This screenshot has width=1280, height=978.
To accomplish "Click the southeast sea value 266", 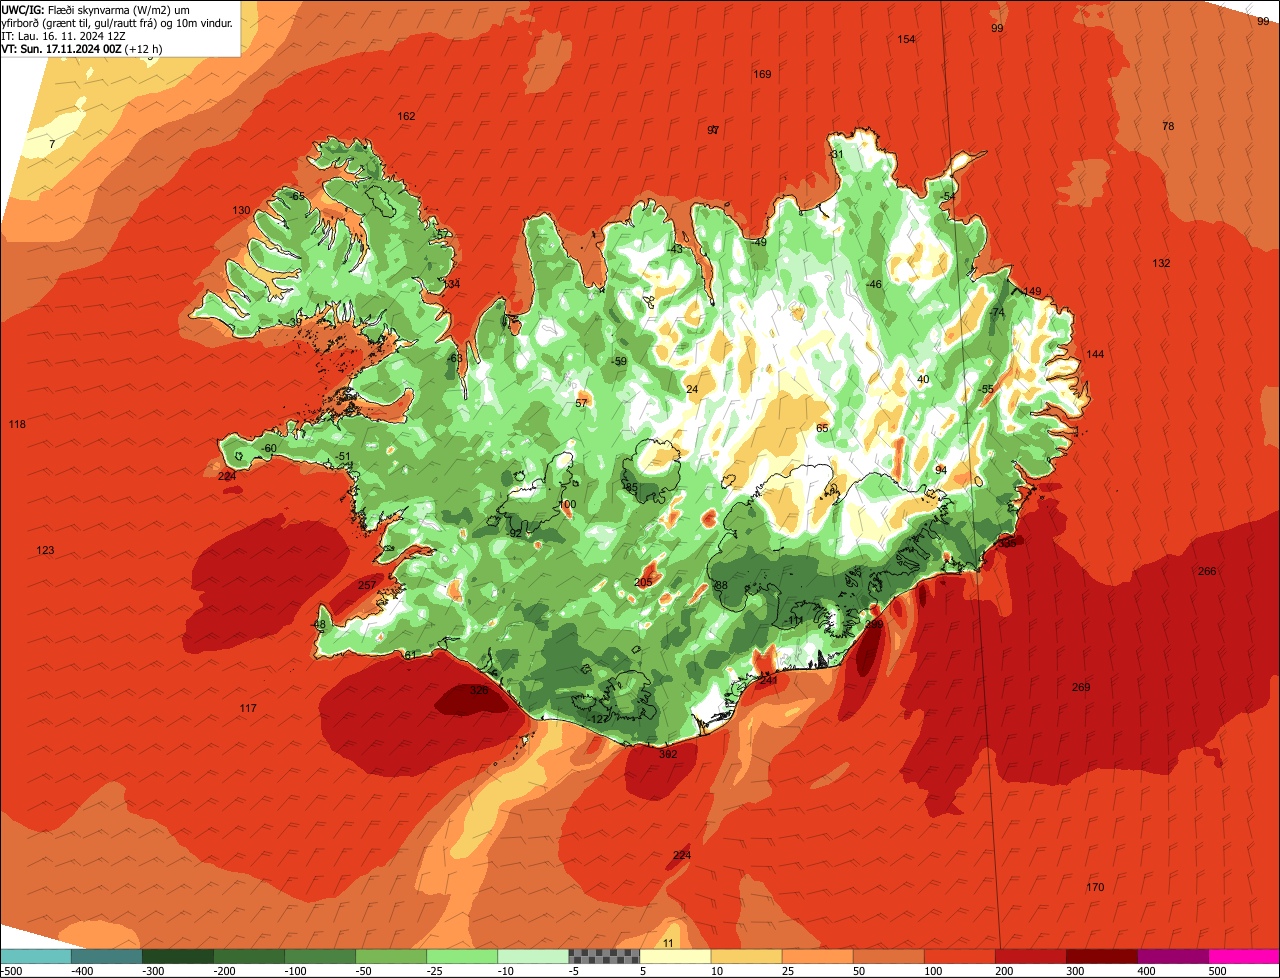I will [1207, 571].
